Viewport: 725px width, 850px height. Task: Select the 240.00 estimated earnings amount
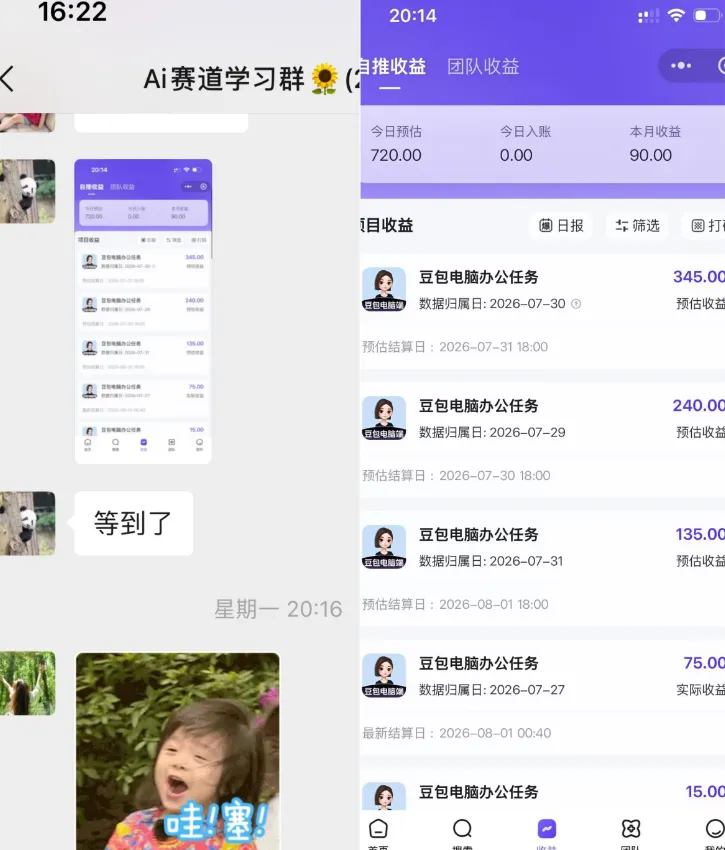[x=698, y=405]
